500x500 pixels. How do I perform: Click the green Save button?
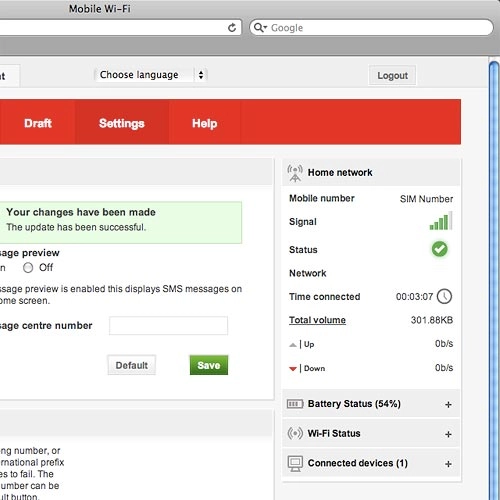click(x=209, y=365)
